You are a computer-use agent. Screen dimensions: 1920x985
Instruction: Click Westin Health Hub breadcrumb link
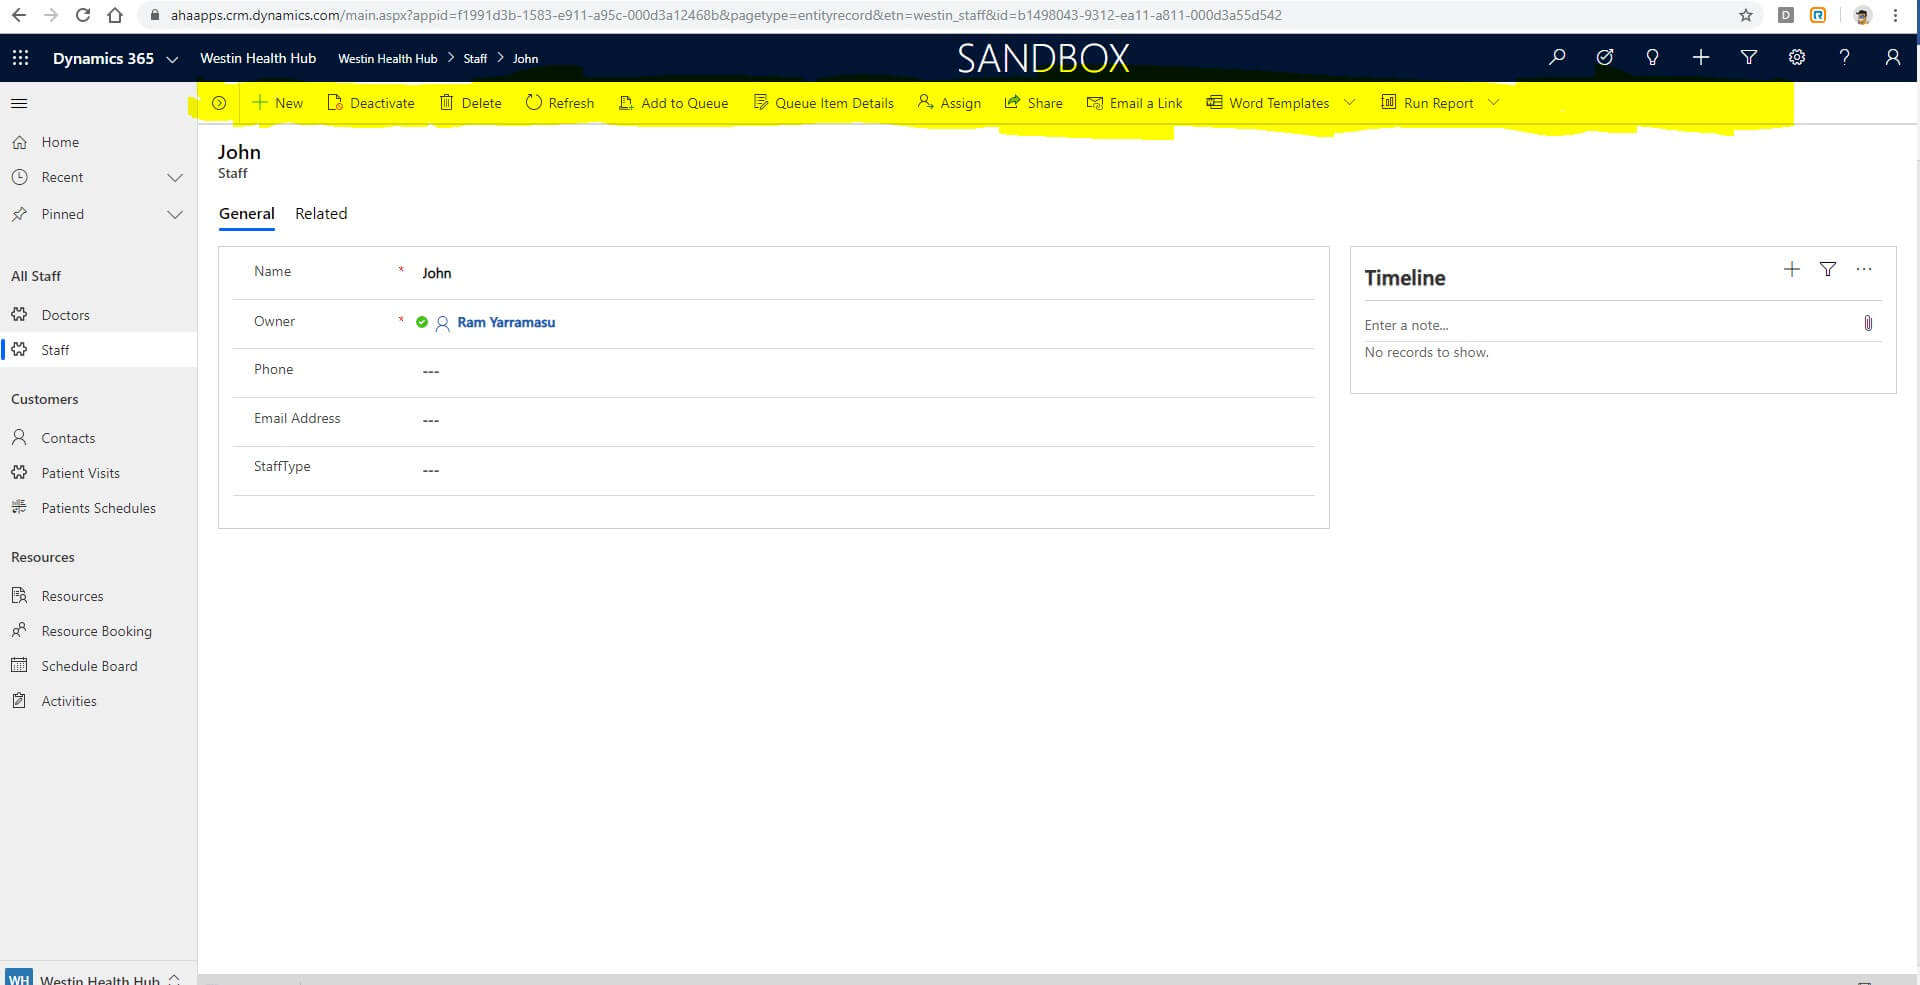pos(388,59)
